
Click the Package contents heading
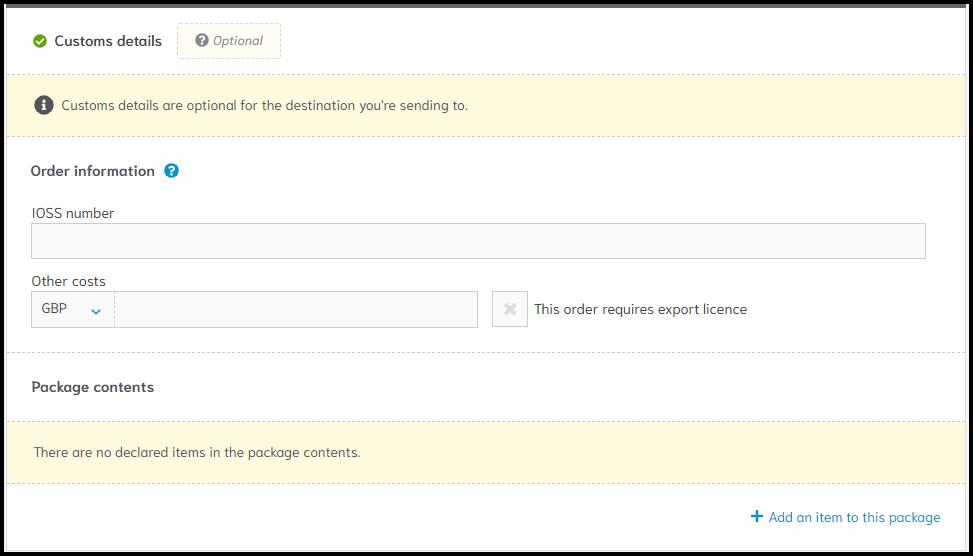click(92, 387)
